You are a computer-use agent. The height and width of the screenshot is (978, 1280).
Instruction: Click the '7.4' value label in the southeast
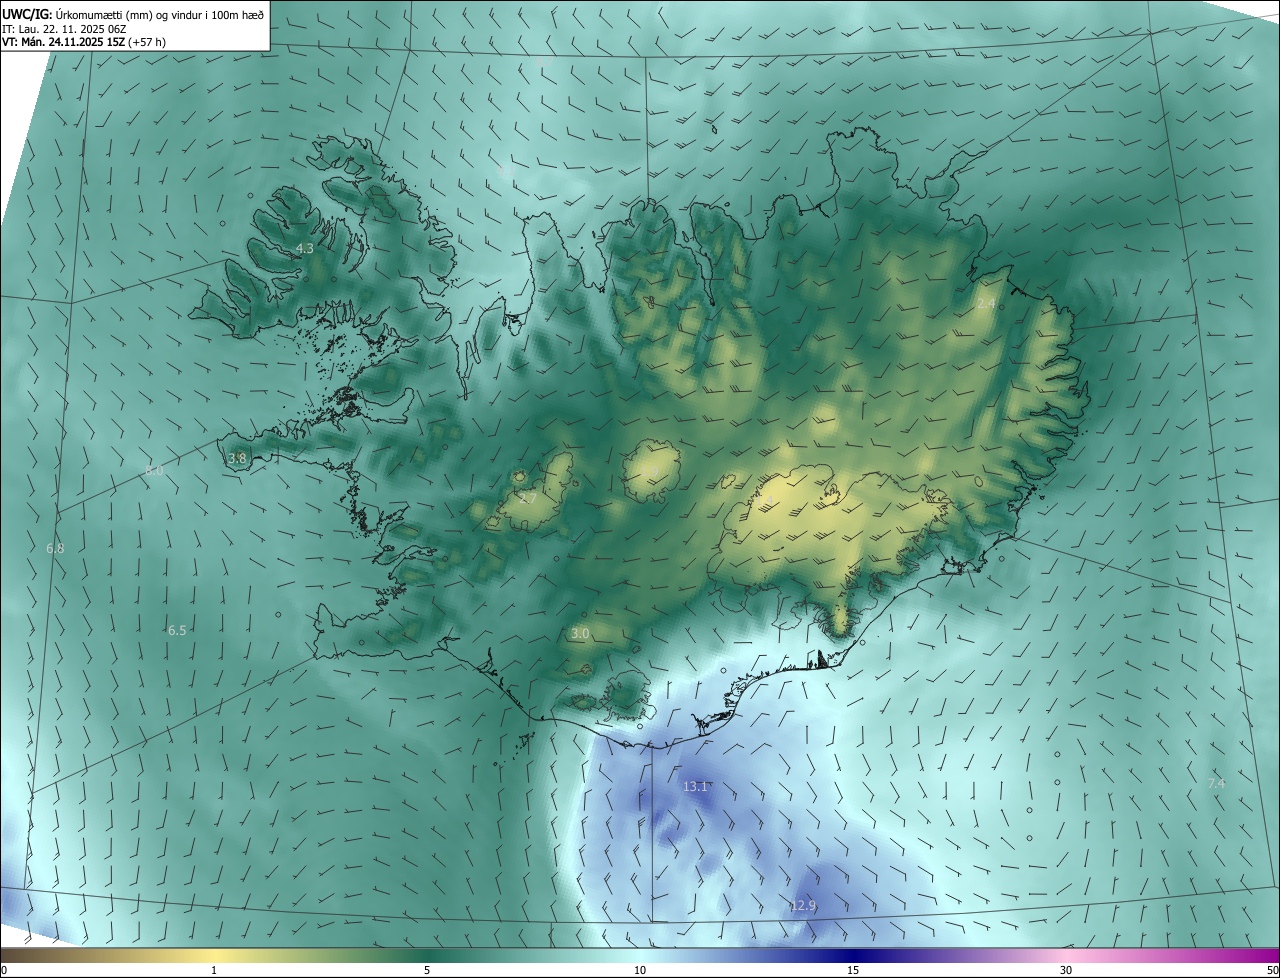[1216, 783]
